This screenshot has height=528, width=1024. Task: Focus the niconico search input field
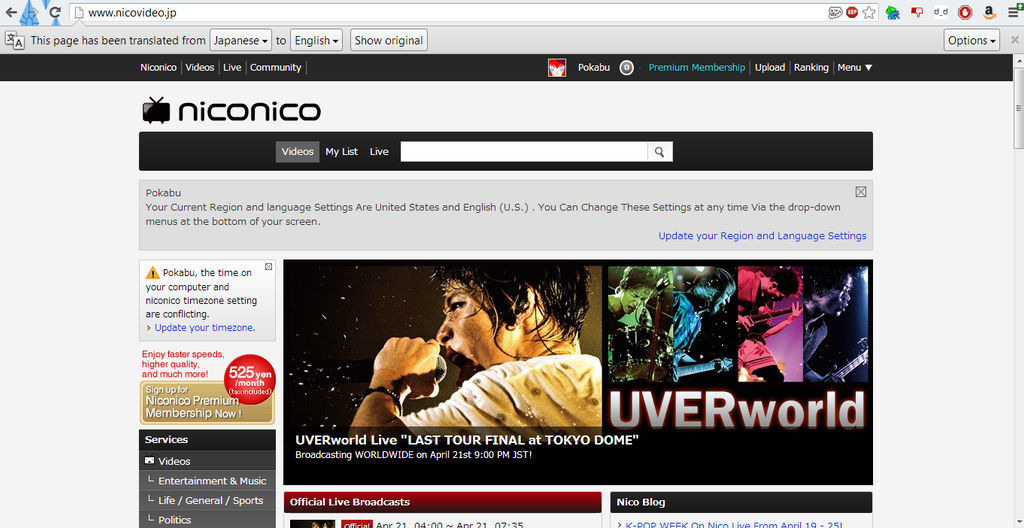click(x=524, y=152)
